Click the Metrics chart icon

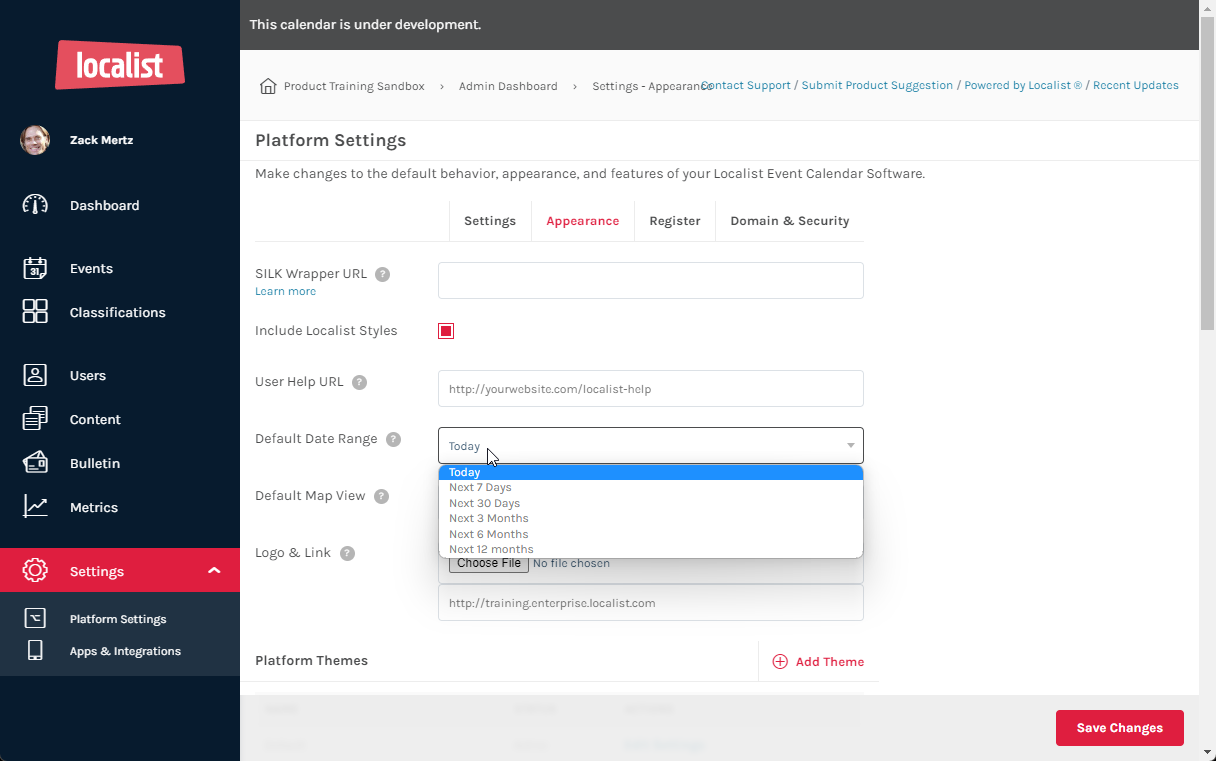[x=35, y=507]
